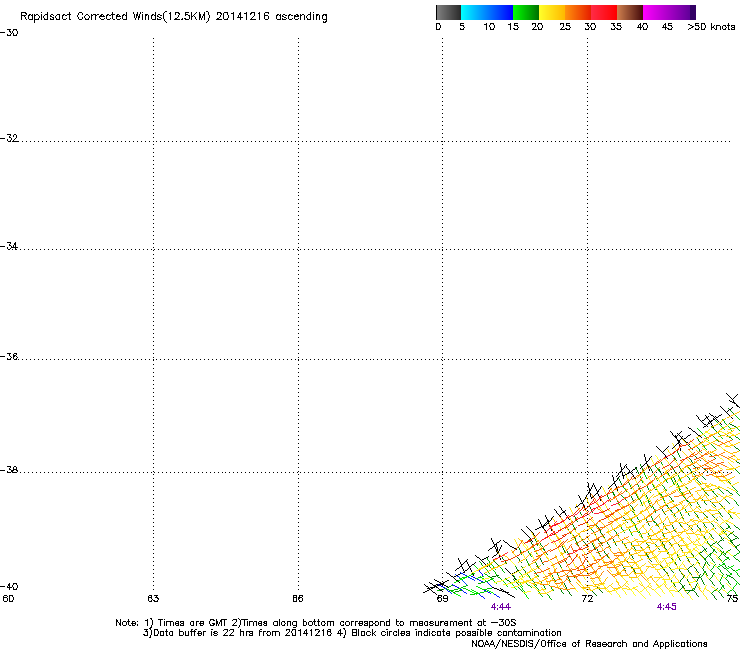Click the latitude label '-36'
The height and width of the screenshot is (650, 740).
pyautogui.click(x=9, y=356)
